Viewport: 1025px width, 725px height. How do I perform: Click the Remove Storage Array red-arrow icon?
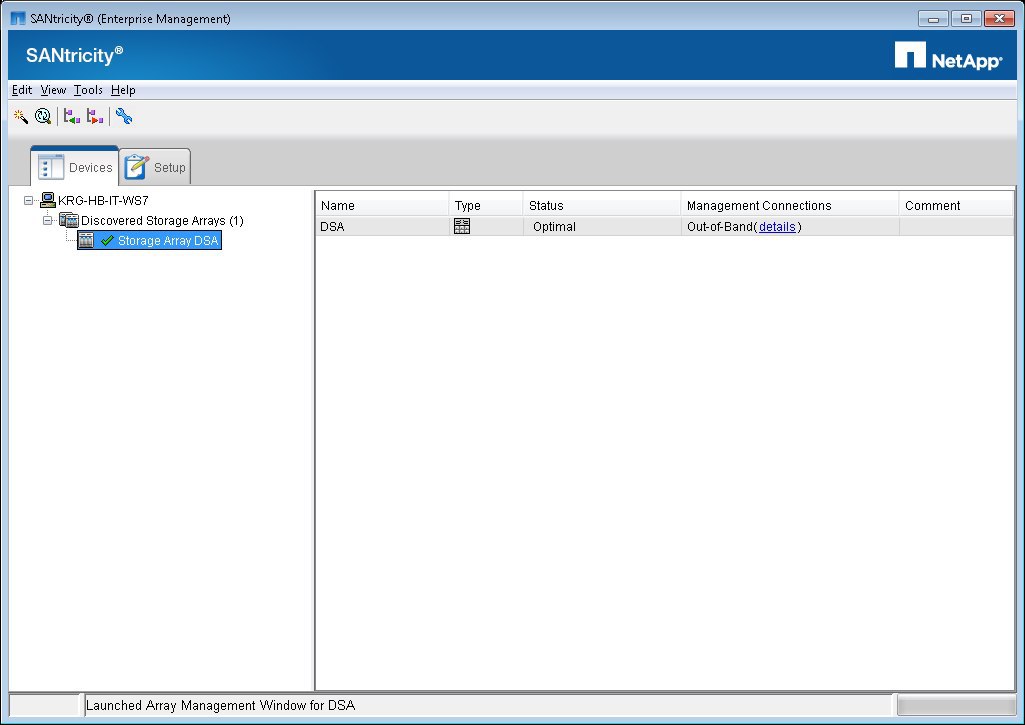point(95,116)
